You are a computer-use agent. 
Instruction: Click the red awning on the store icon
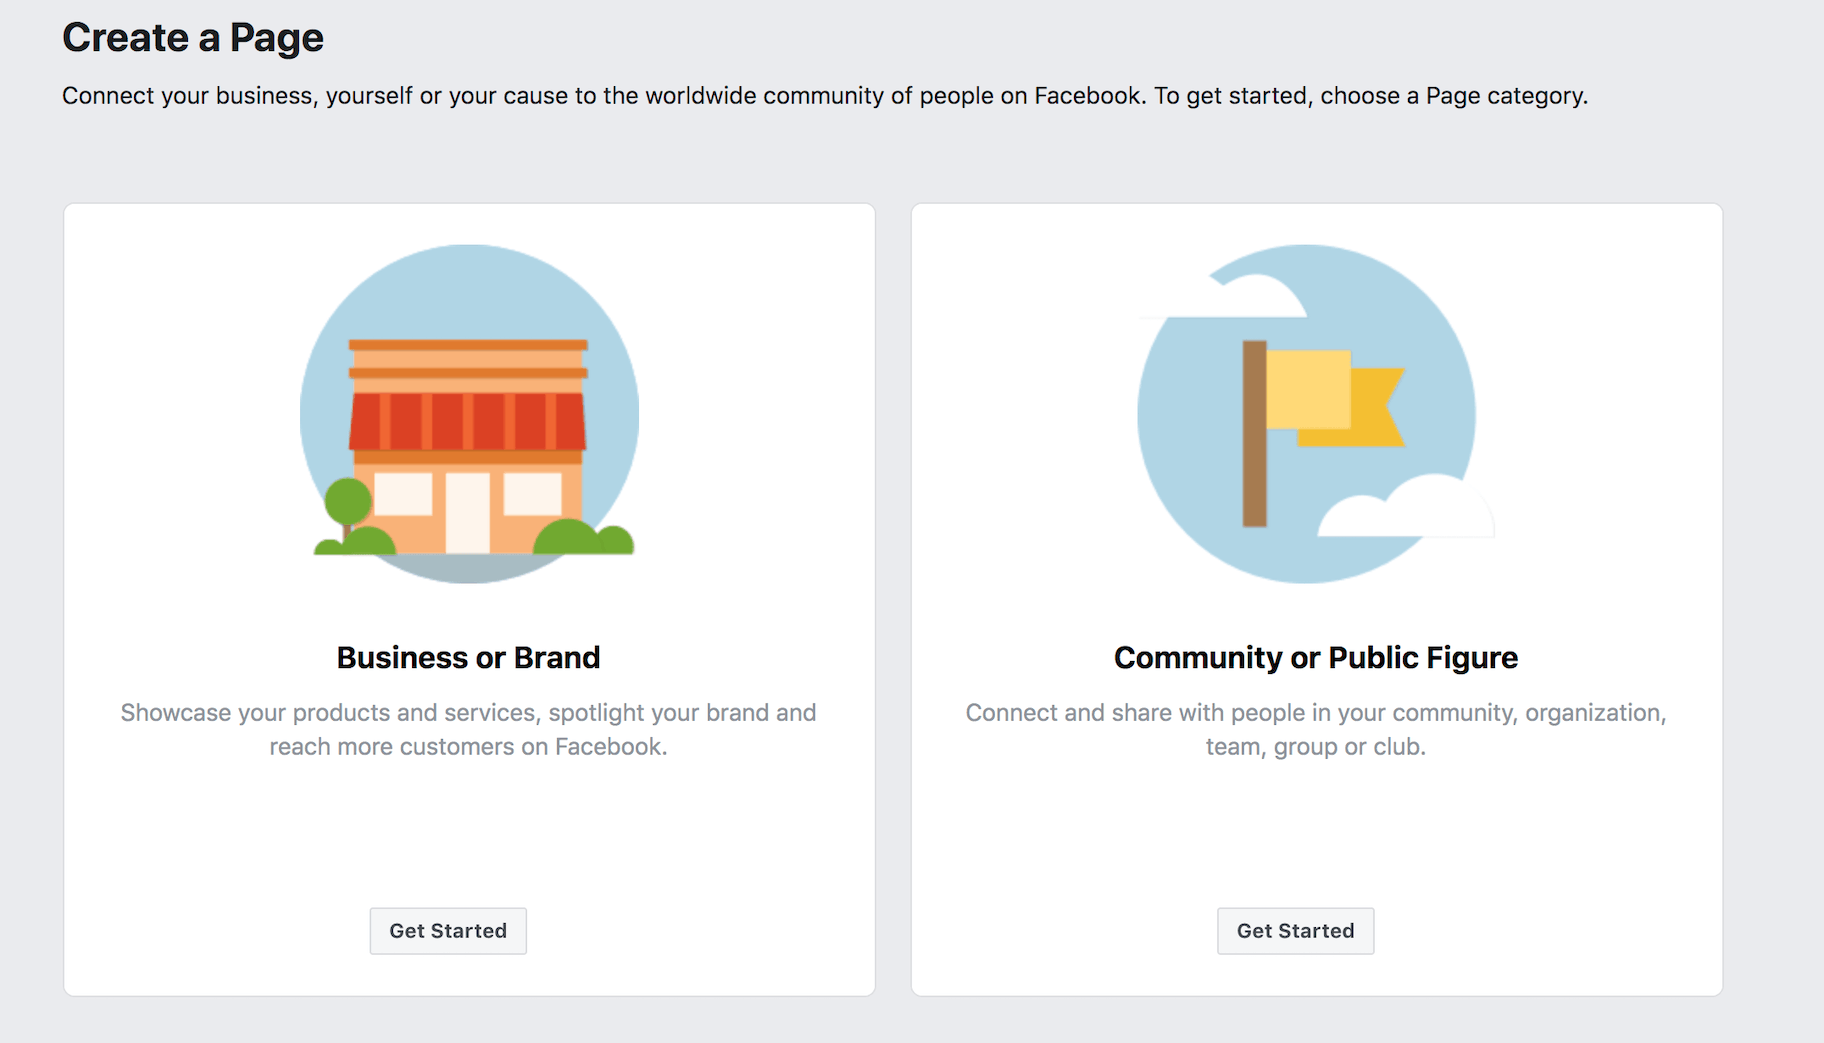(x=468, y=420)
